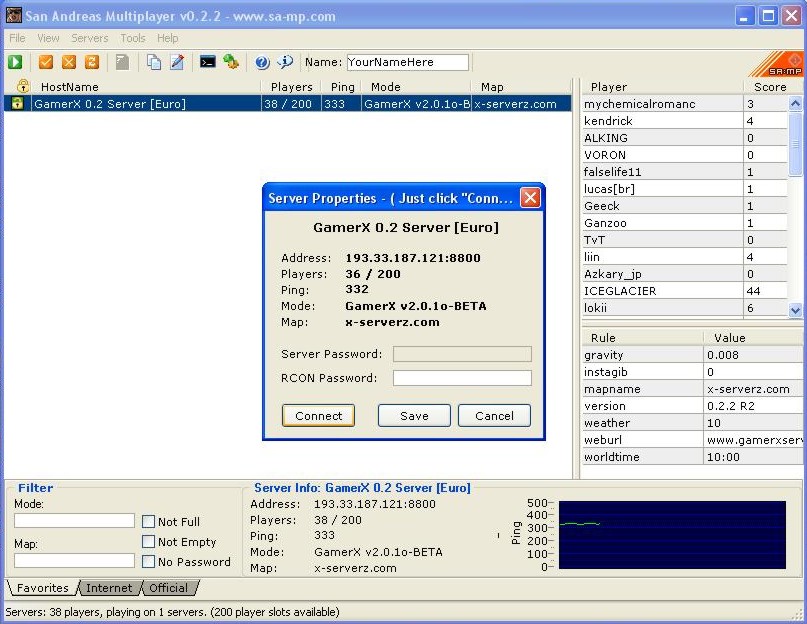The width and height of the screenshot is (807, 624).
Task: Click the weburl rule row
Action: pos(692,440)
